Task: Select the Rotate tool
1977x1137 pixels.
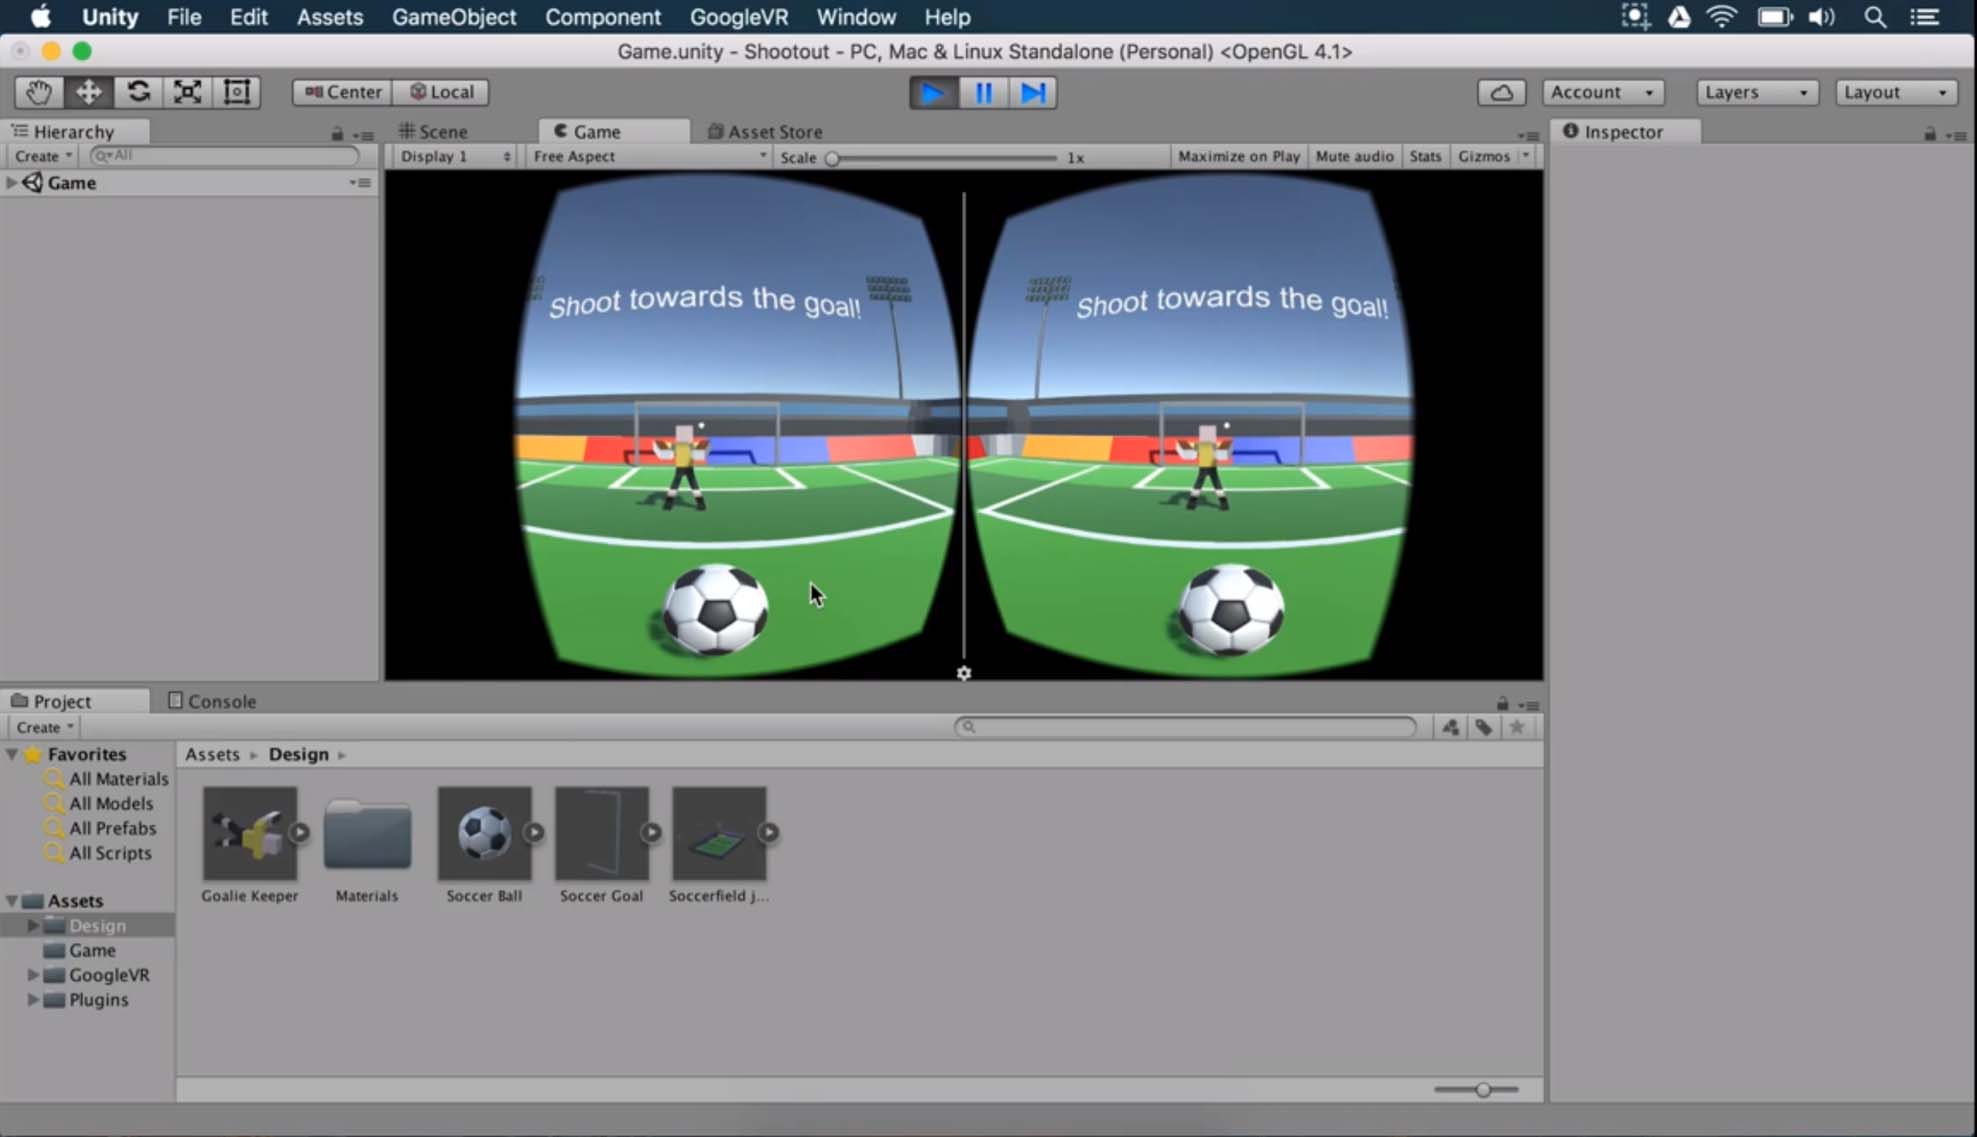Action: click(x=138, y=91)
